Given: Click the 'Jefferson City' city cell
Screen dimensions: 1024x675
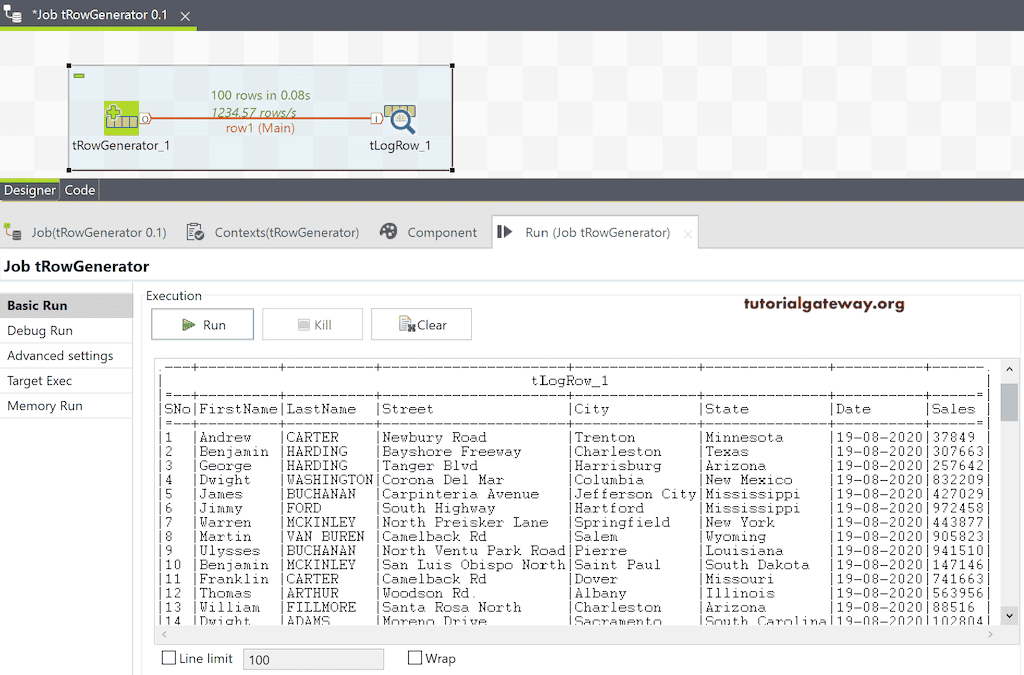Looking at the screenshot, I should [x=635, y=494].
